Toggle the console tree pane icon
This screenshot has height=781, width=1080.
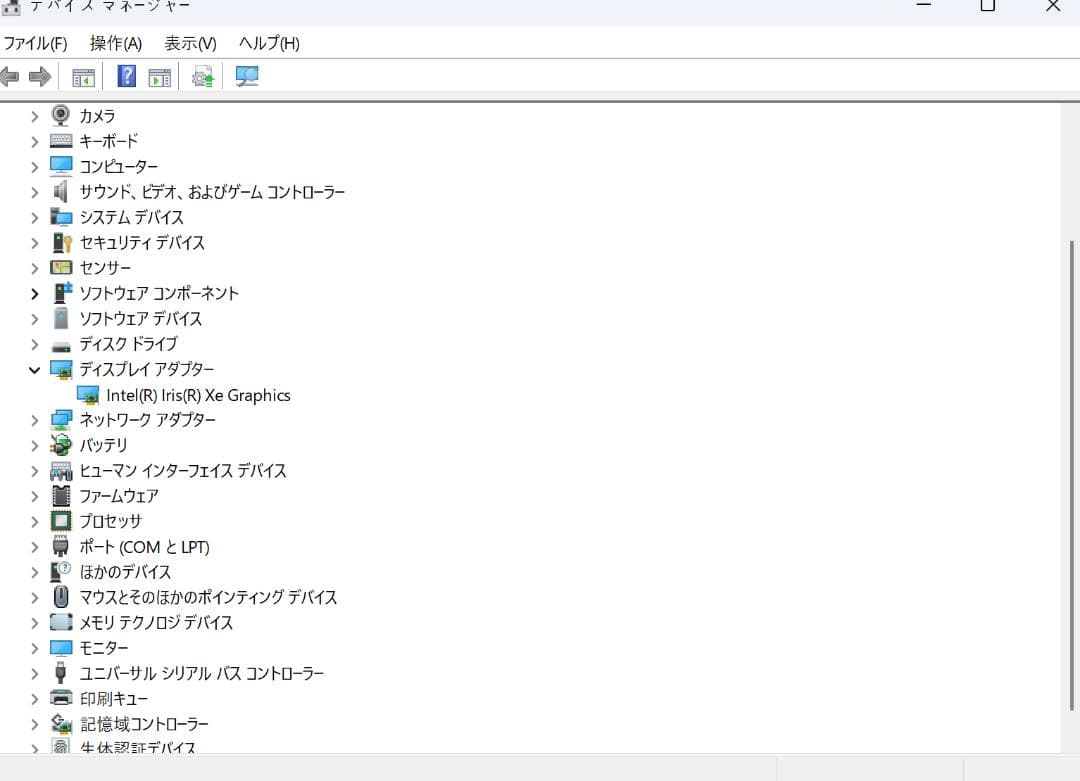[83, 76]
